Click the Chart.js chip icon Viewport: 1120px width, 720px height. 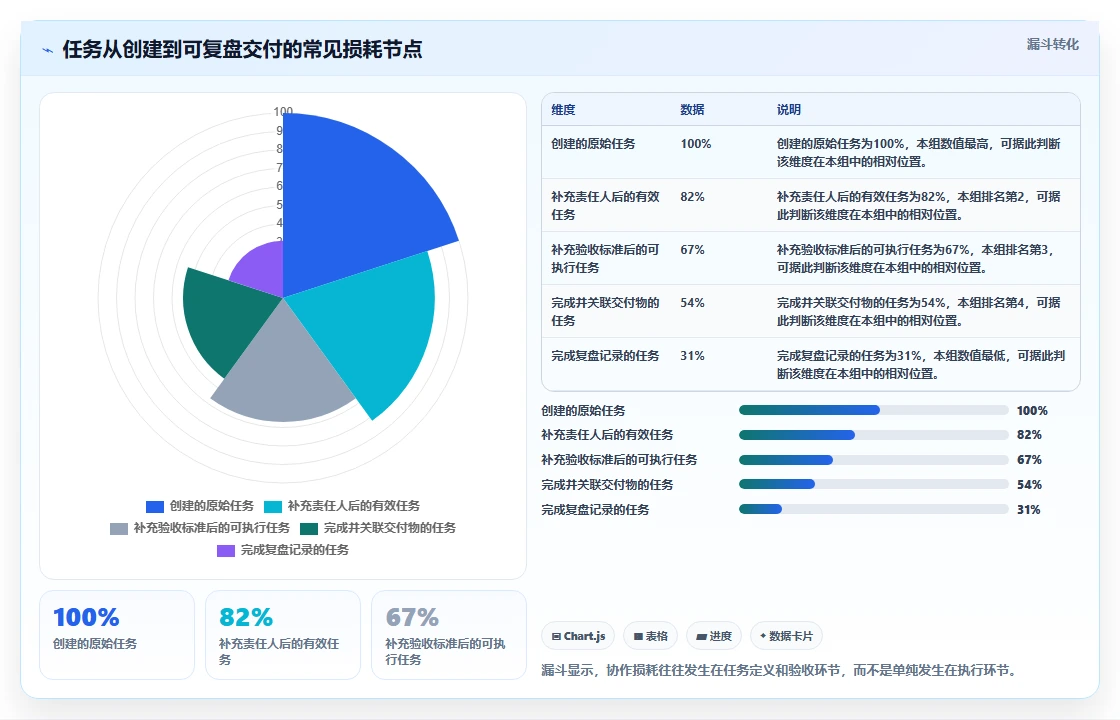pos(556,636)
